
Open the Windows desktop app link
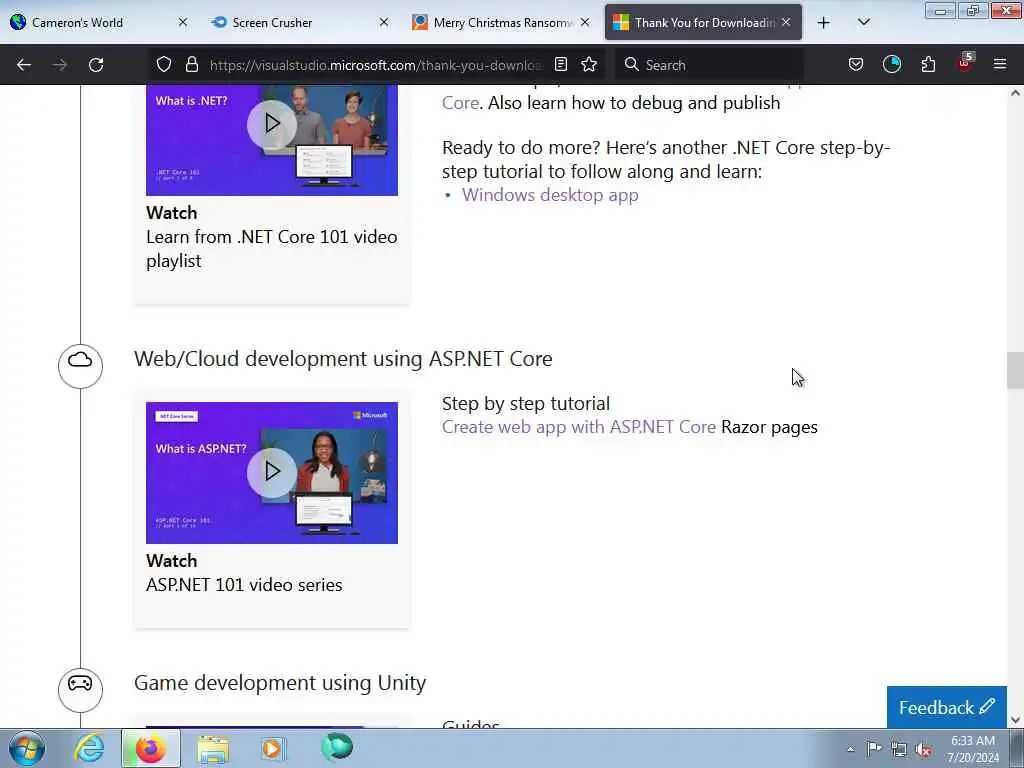550,195
